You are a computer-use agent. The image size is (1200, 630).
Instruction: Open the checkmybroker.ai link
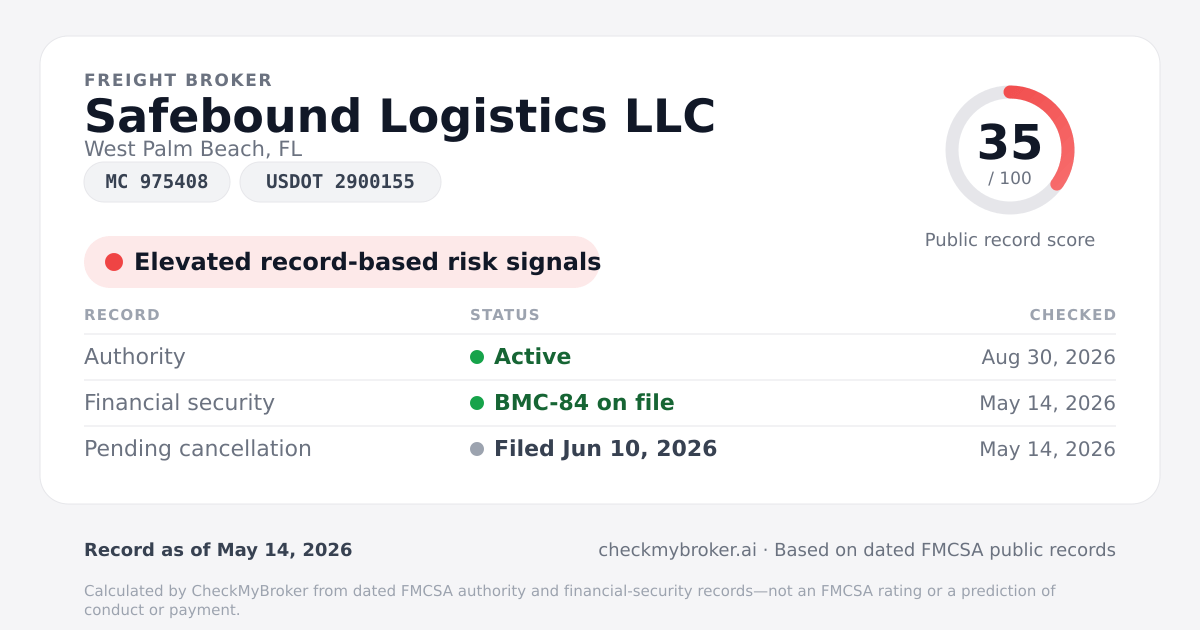[677, 550]
